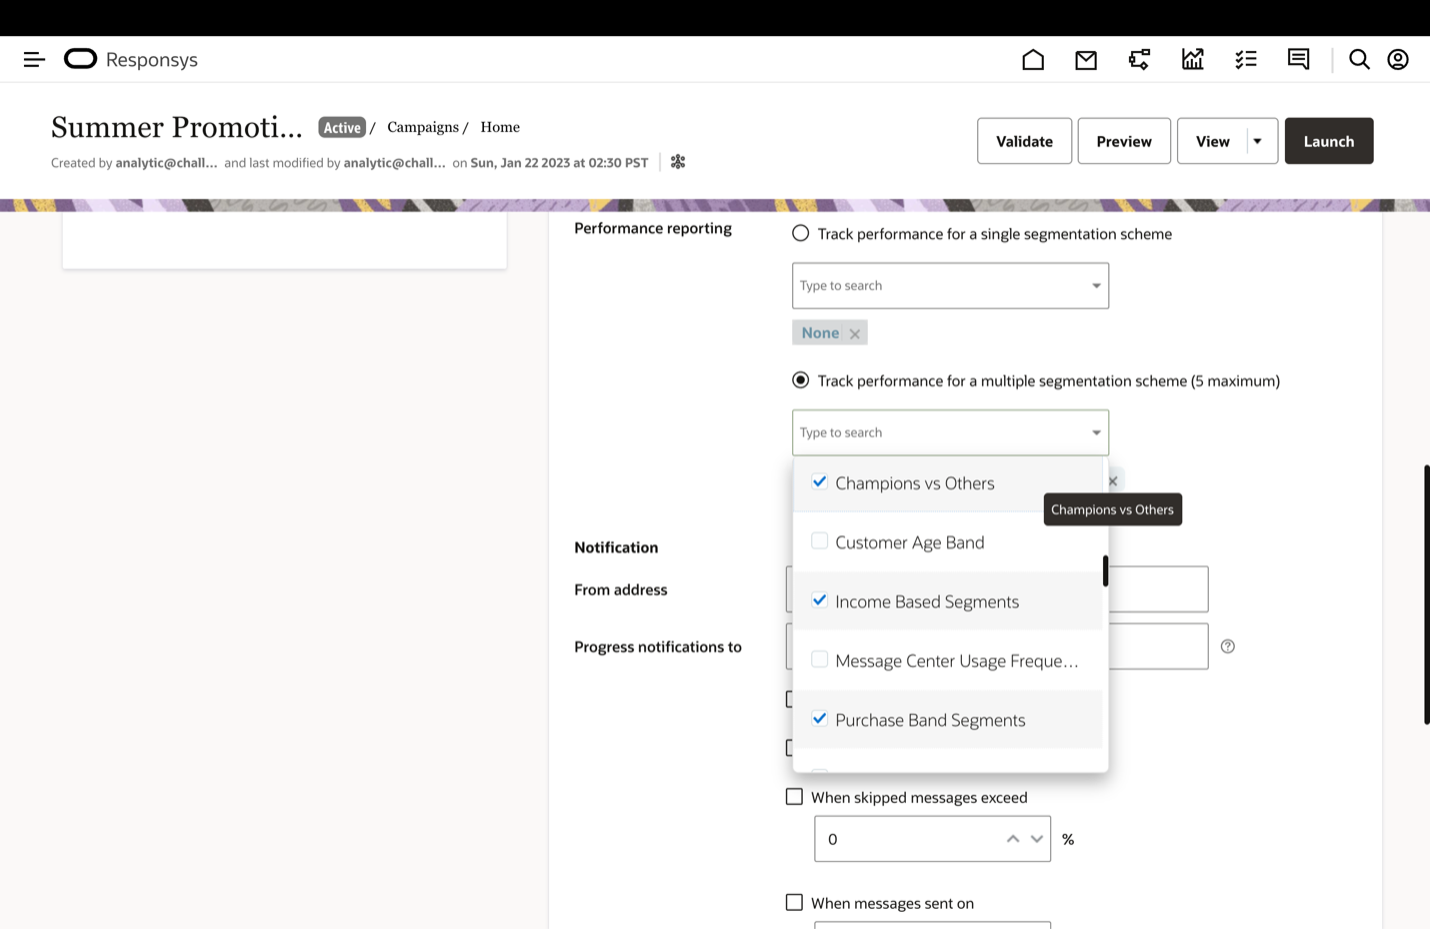
Task: Check Message Center Usage Frequency option
Action: pyautogui.click(x=819, y=659)
